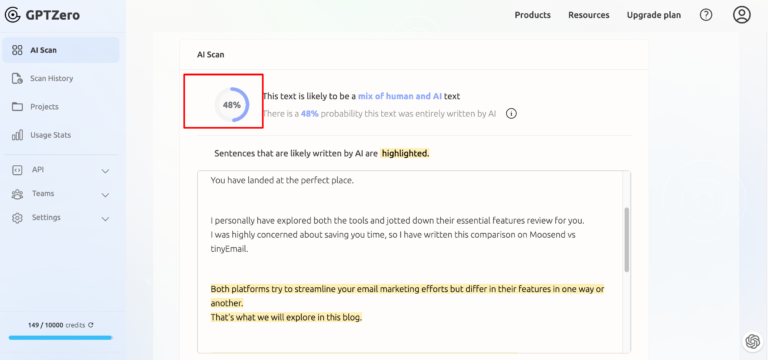
Task: Click the Projects folder icon
Action: pyautogui.click(x=17, y=107)
